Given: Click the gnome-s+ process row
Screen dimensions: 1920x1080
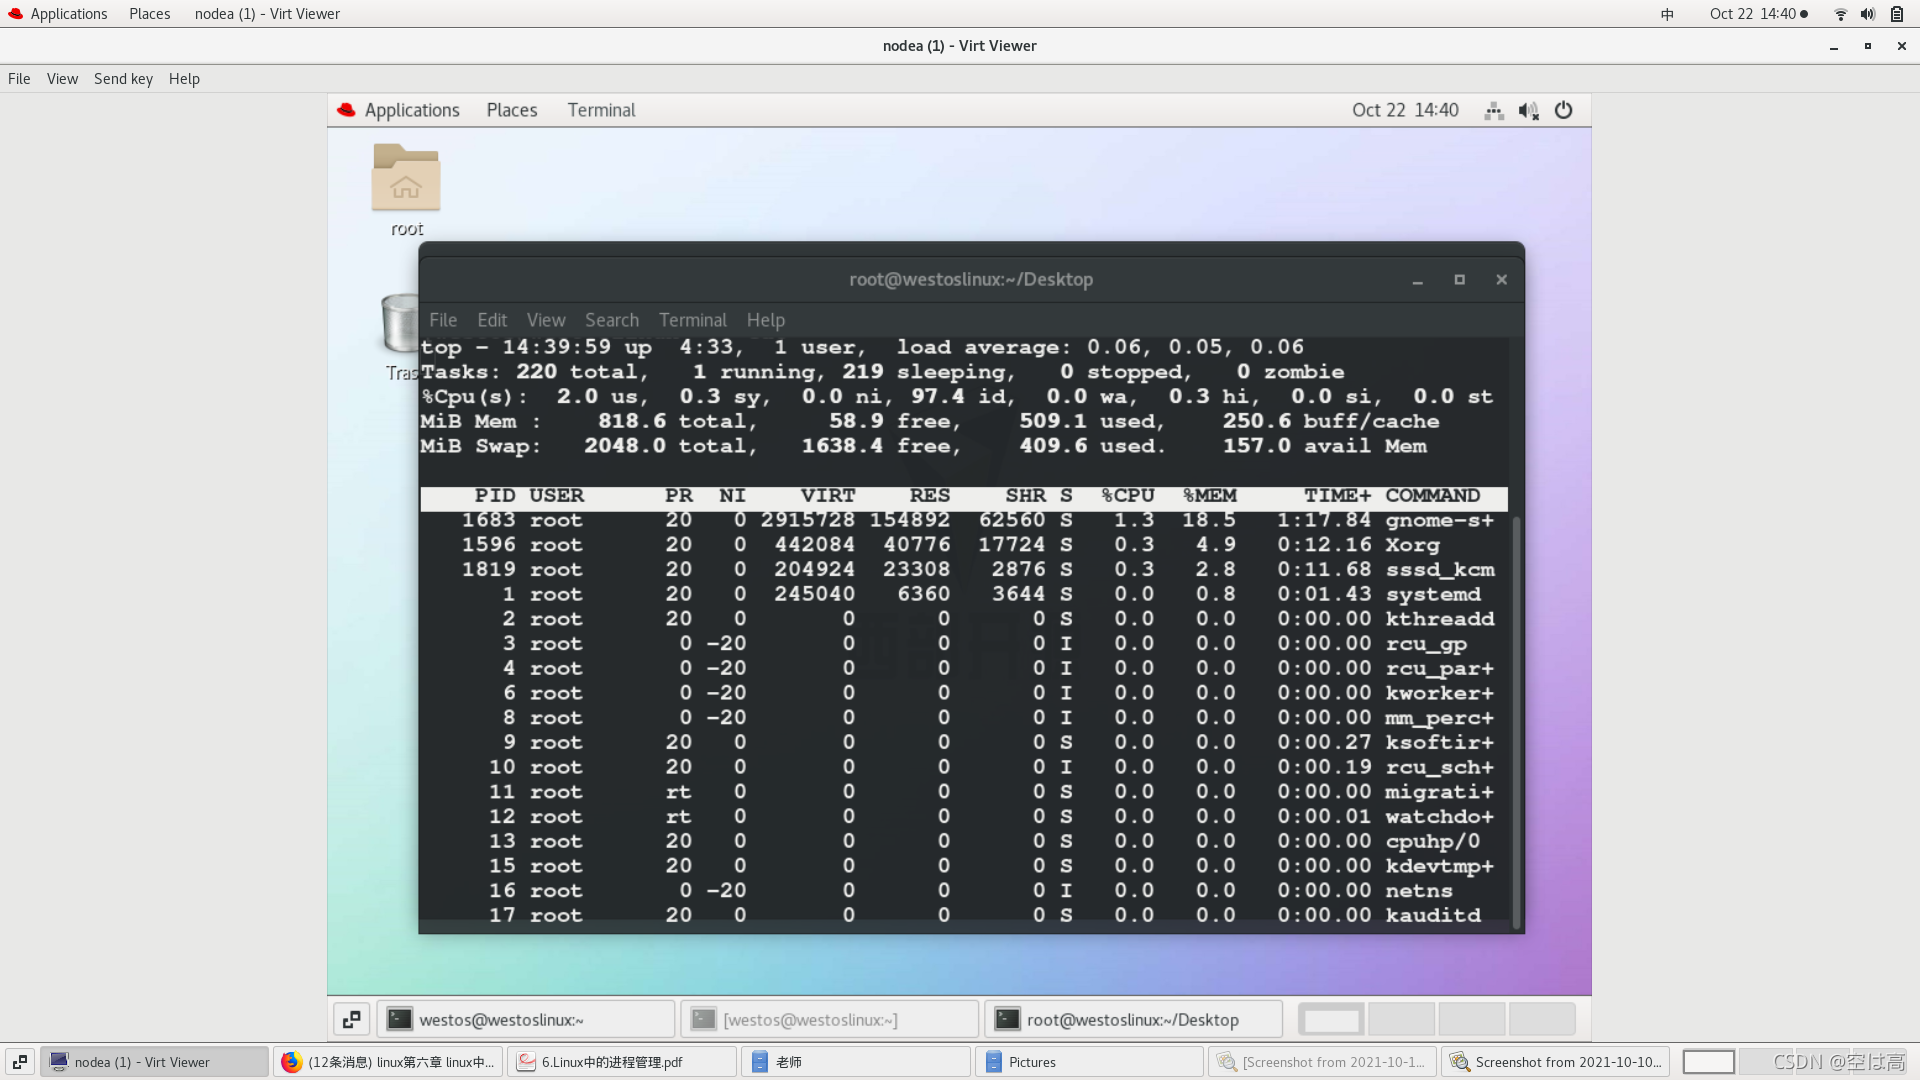Looking at the screenshot, I should (964, 520).
